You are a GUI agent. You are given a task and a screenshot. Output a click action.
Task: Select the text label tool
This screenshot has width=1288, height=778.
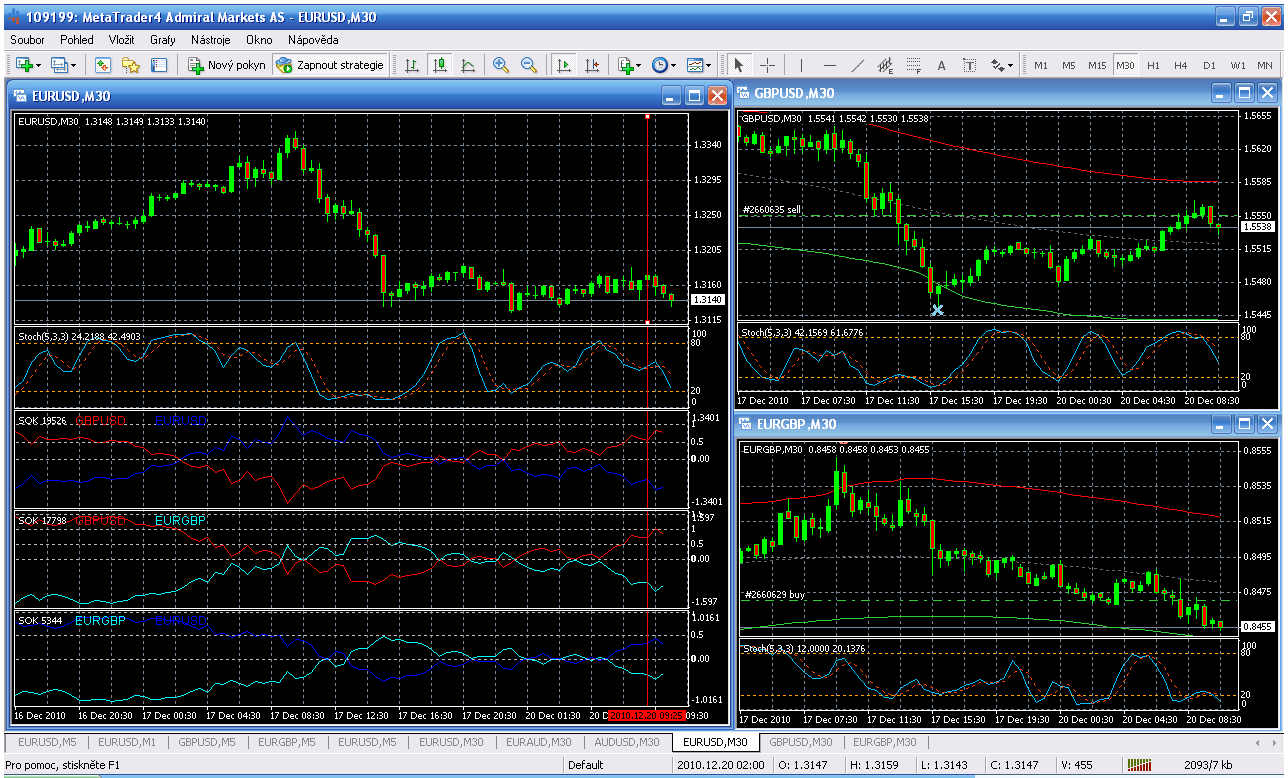tap(970, 65)
